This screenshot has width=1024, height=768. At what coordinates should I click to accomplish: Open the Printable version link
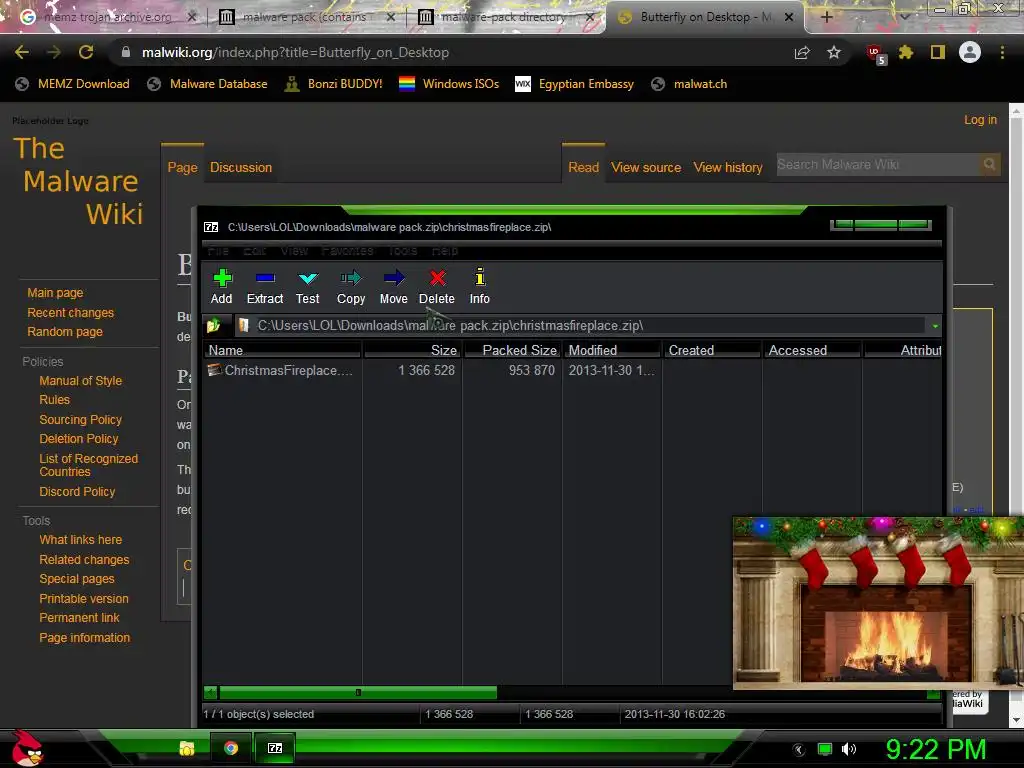[84, 599]
